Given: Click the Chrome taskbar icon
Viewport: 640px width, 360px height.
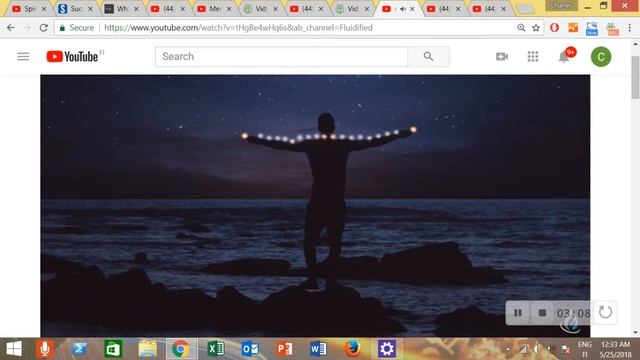Looking at the screenshot, I should [x=180, y=349].
